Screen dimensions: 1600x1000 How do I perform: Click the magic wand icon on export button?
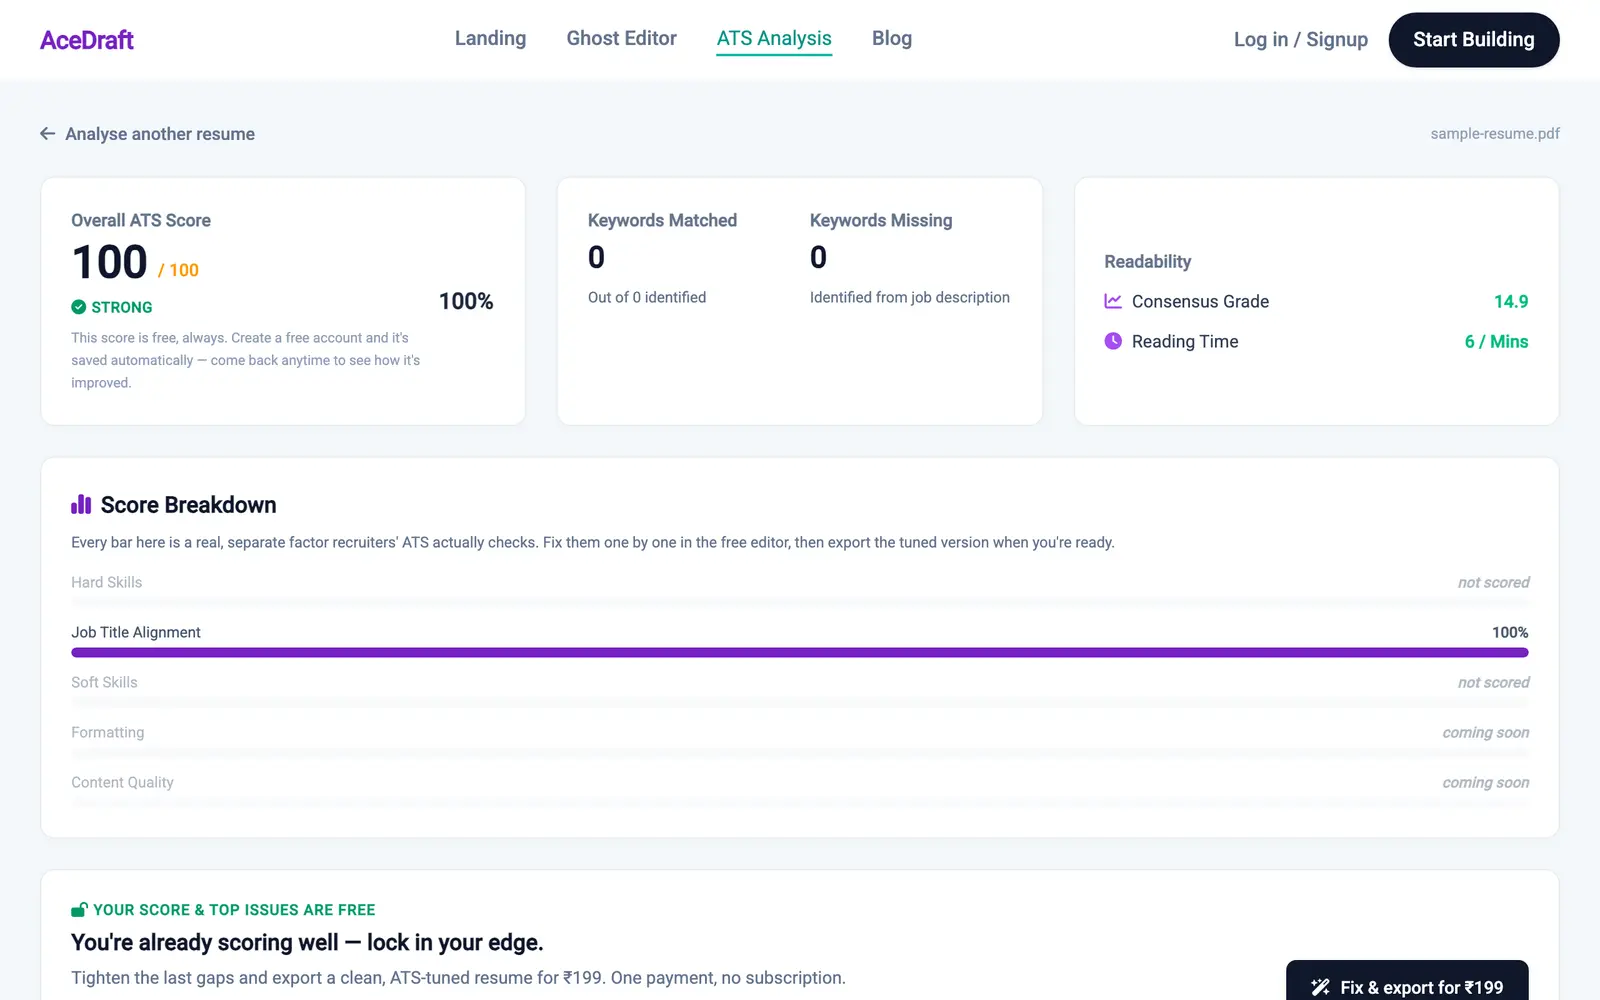coord(1320,987)
